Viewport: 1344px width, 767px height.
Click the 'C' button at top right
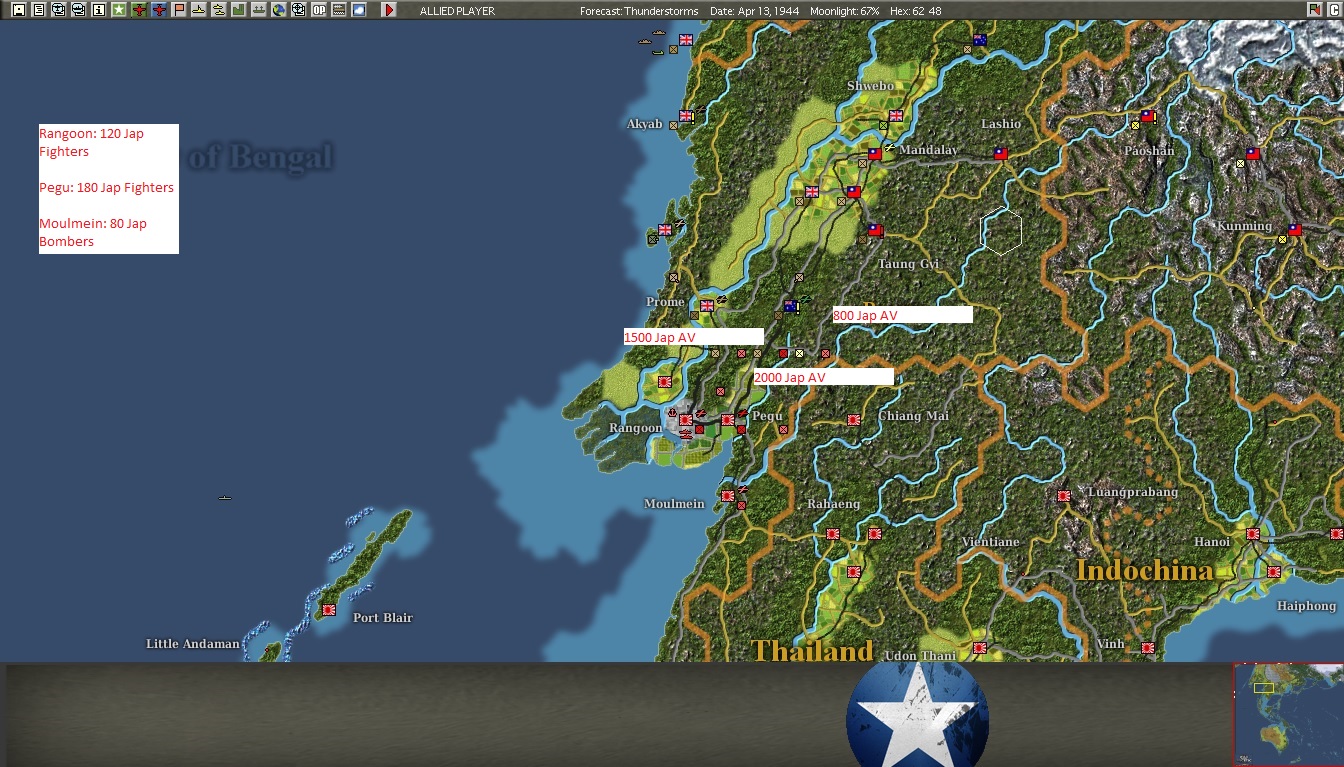click(x=1334, y=10)
